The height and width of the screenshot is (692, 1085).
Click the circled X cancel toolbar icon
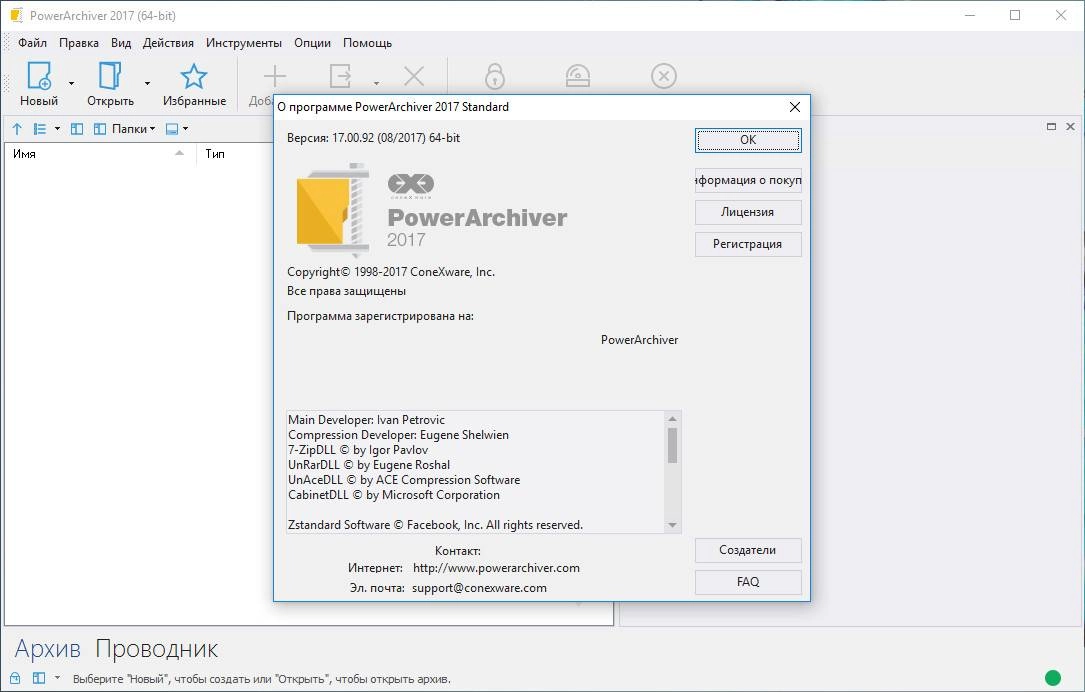click(x=664, y=76)
